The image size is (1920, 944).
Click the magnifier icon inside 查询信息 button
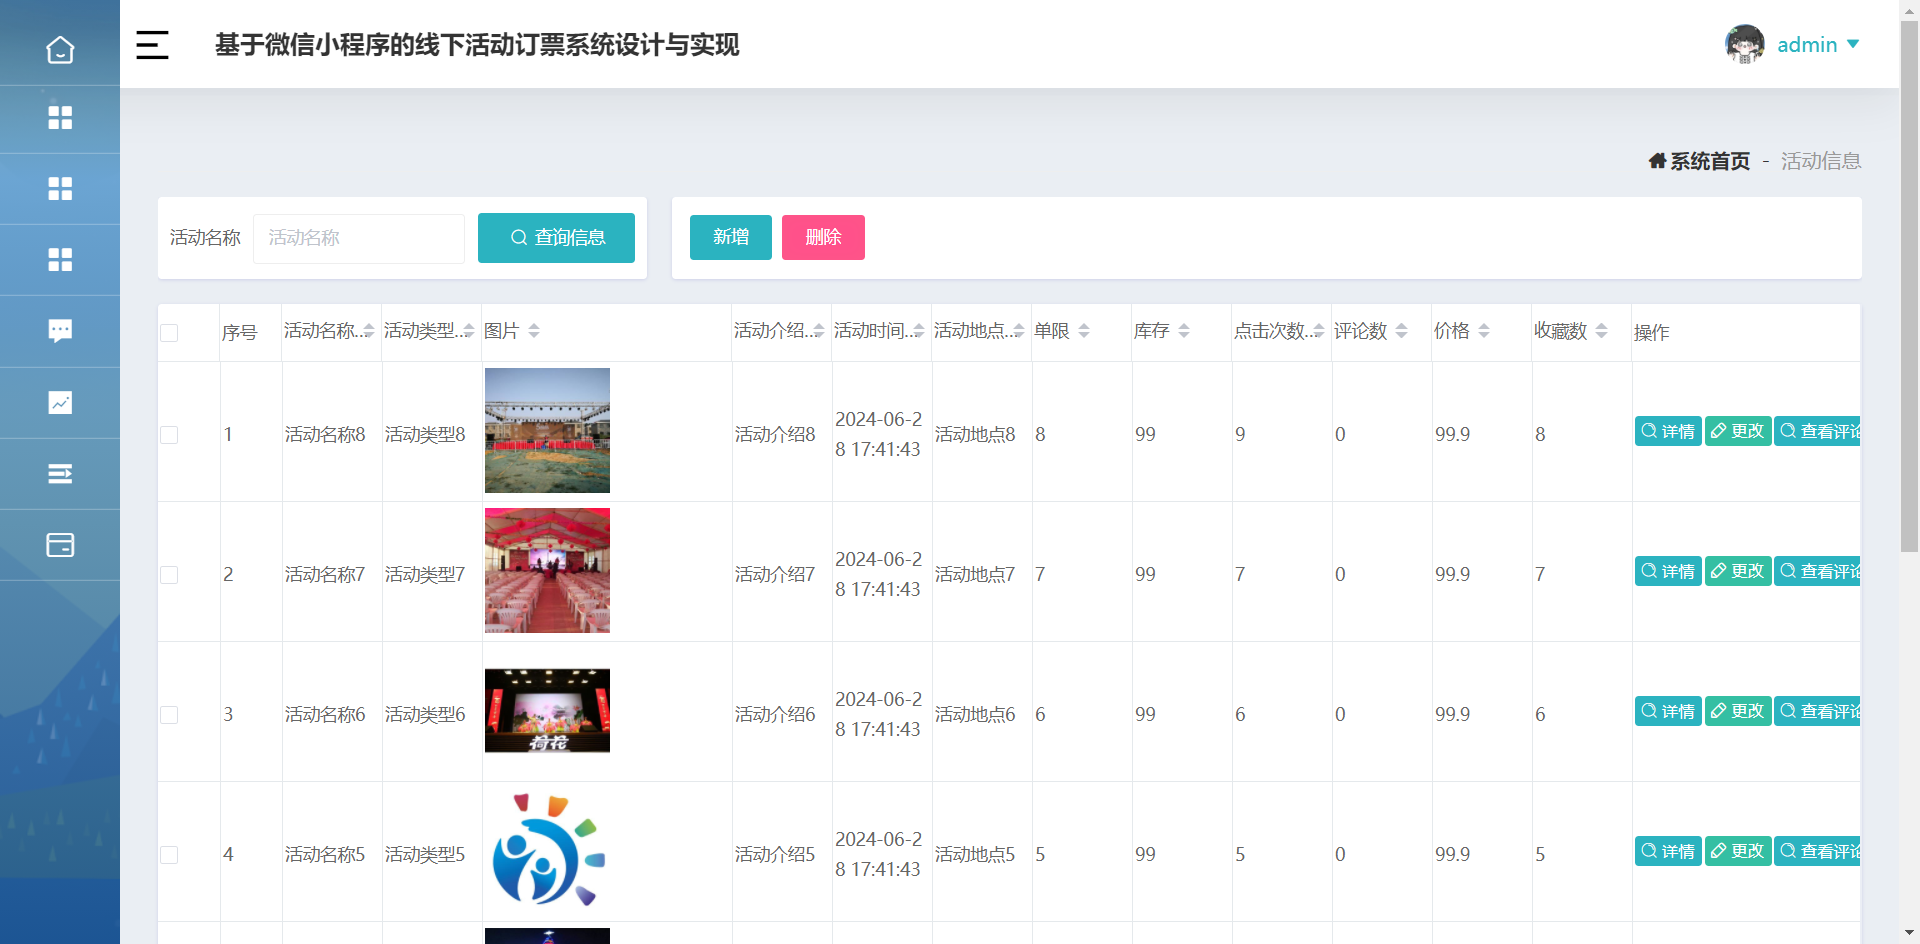click(x=519, y=238)
